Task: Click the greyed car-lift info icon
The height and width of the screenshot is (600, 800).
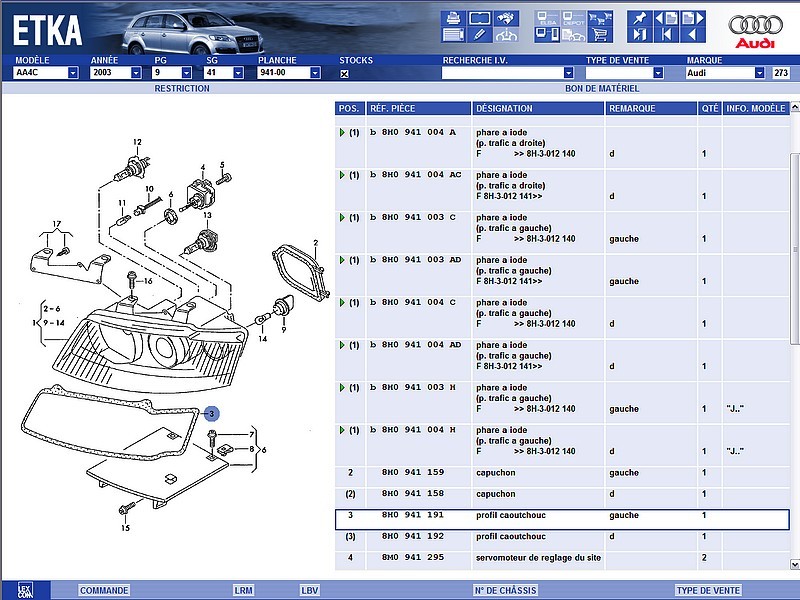Action: click(x=506, y=35)
